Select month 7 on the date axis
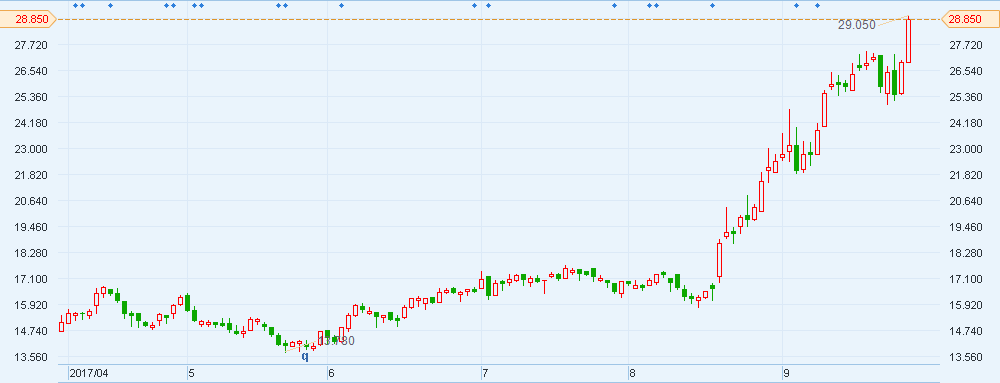The width and height of the screenshot is (1000, 383). [x=485, y=373]
